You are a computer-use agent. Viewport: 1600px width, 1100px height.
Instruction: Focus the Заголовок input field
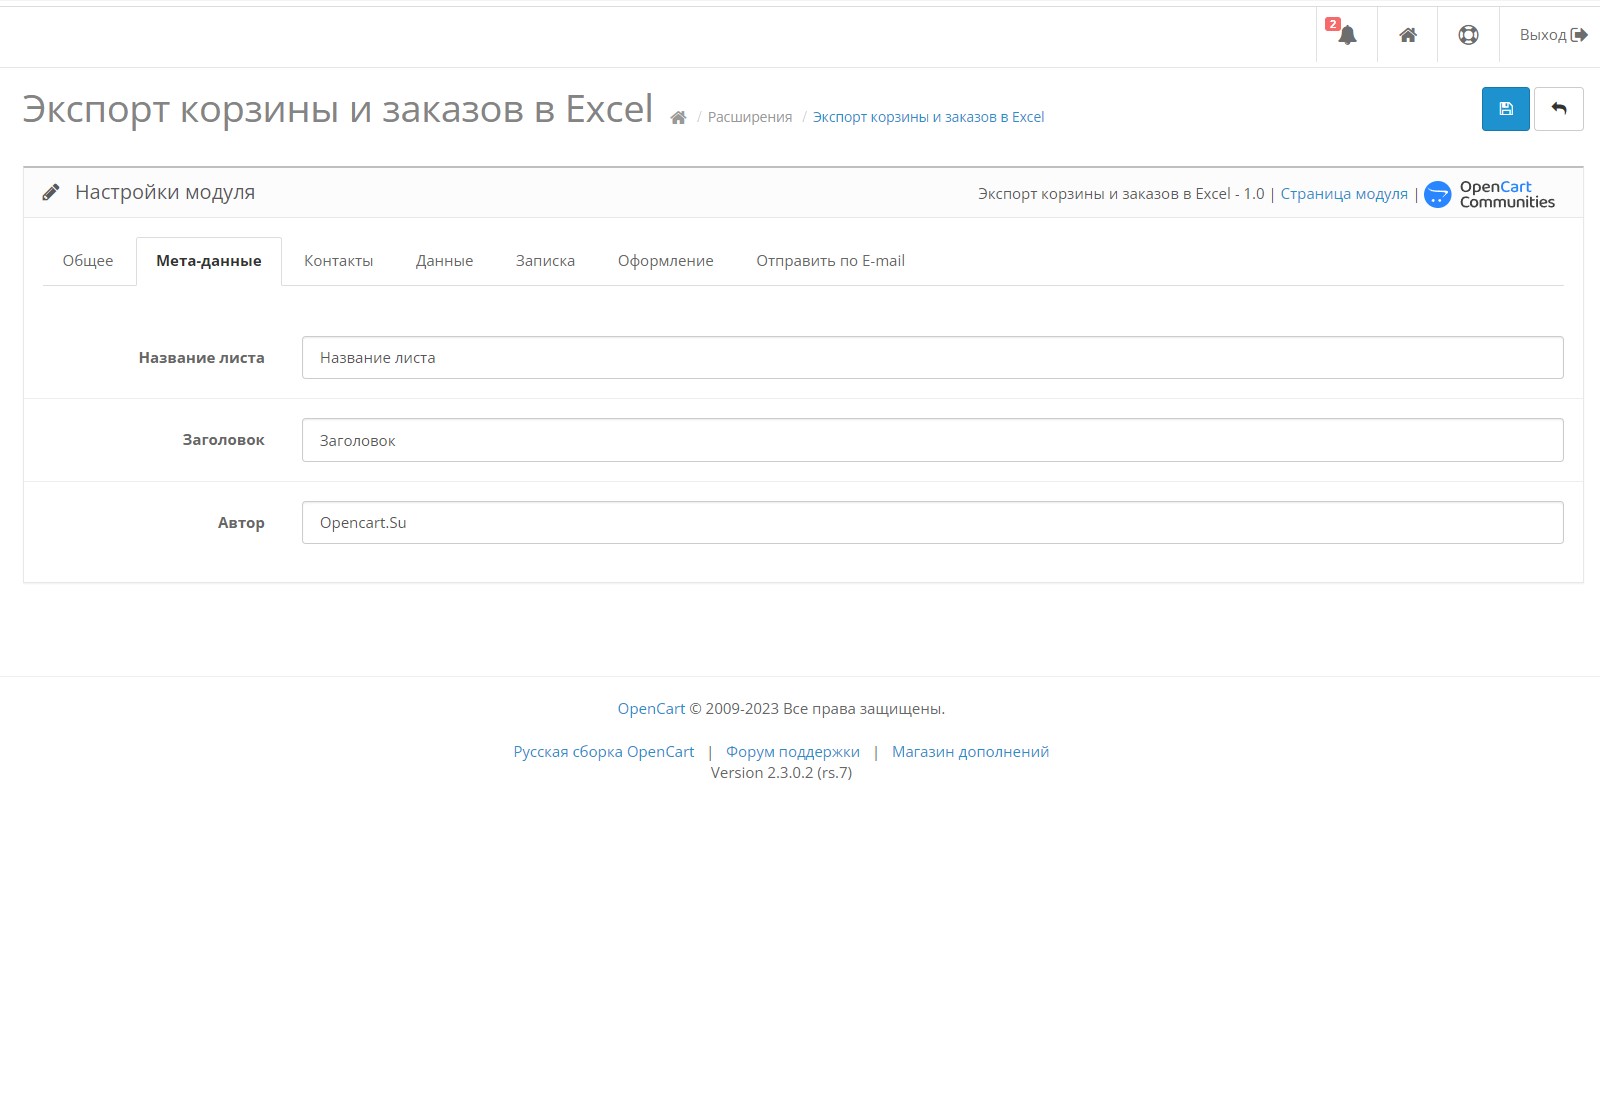coord(933,440)
